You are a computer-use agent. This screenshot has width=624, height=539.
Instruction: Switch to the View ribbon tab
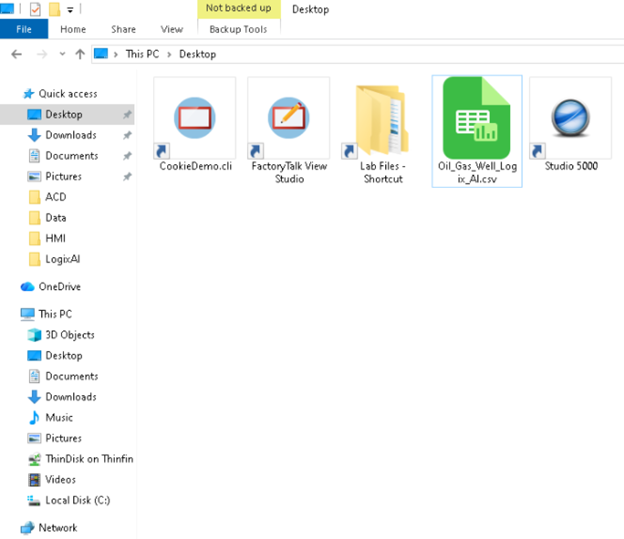tap(172, 29)
